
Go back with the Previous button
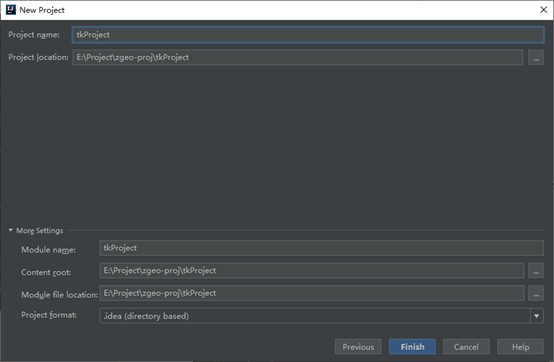(x=358, y=347)
